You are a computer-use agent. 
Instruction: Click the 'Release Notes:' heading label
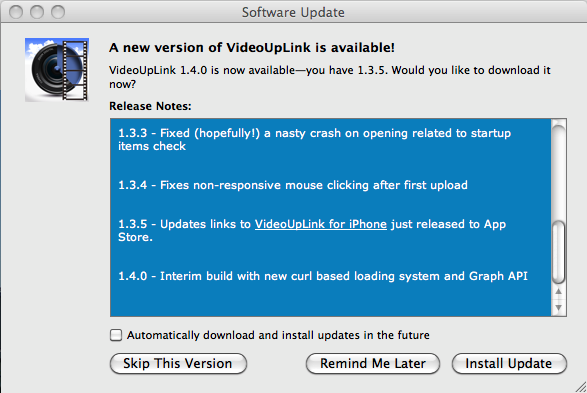click(x=150, y=106)
